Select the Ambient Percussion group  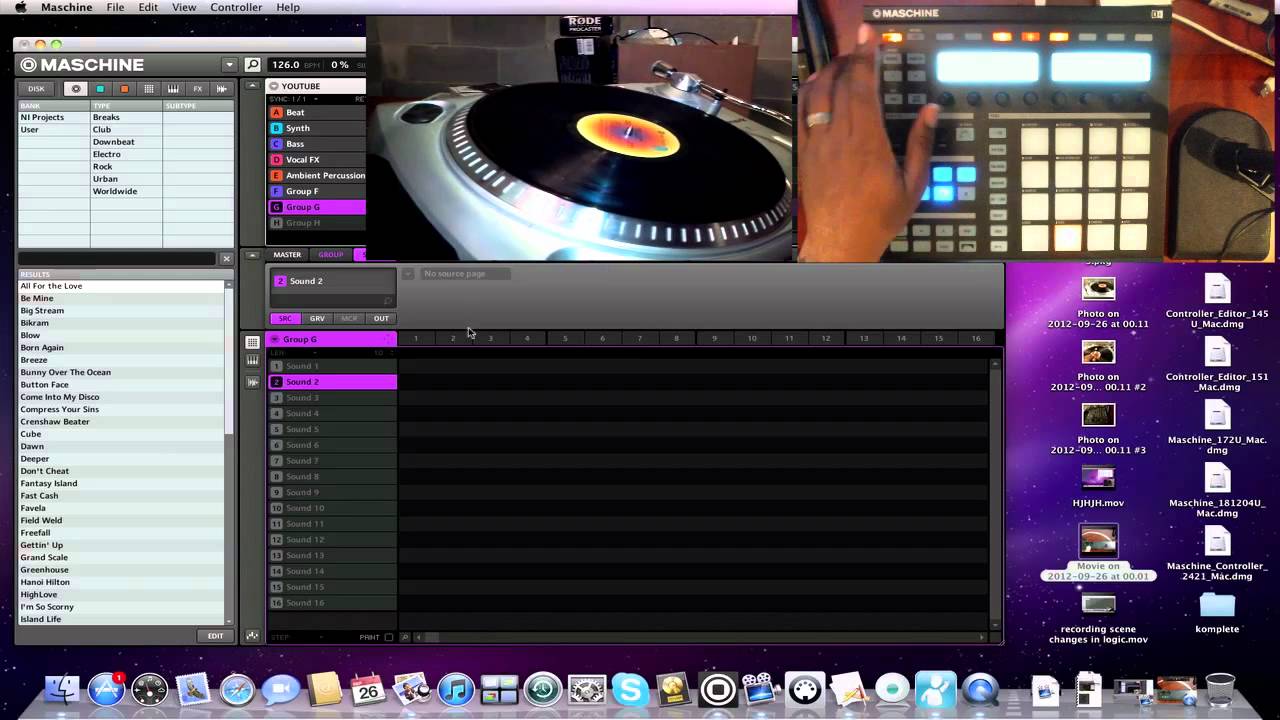[x=318, y=175]
